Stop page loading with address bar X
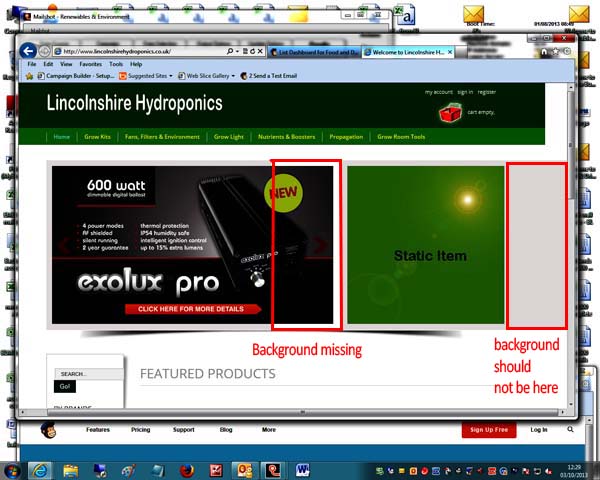Viewport: 600px width, 480px height. pos(260,51)
